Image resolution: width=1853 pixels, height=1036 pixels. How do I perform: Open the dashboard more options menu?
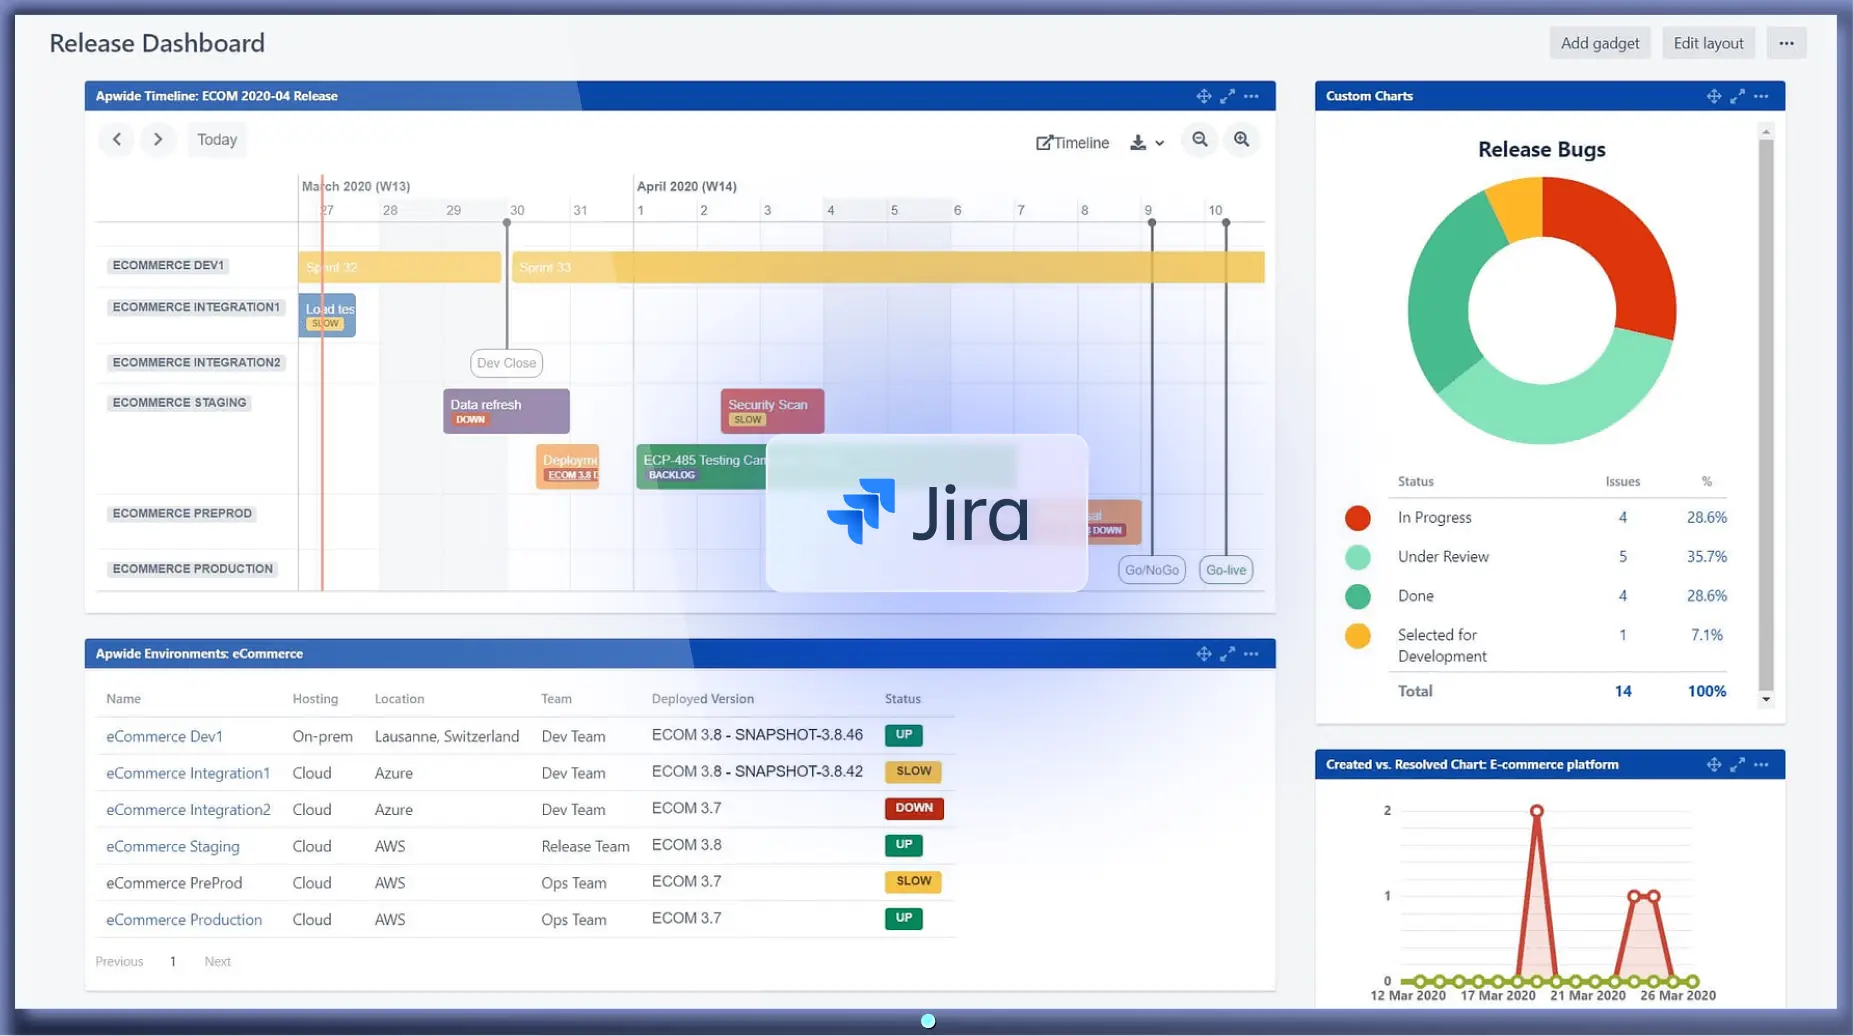point(1786,43)
